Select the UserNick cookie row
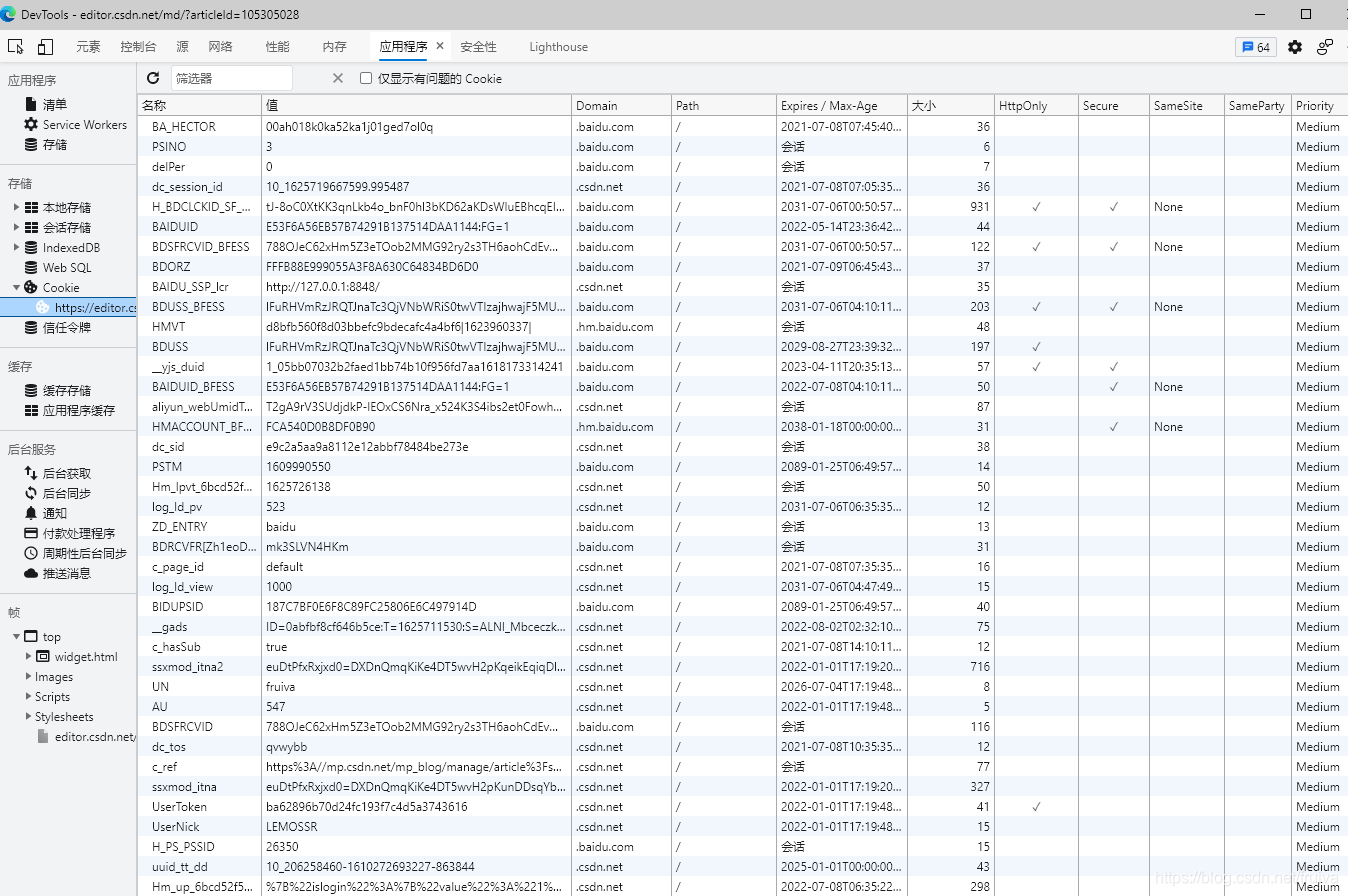 point(743,827)
